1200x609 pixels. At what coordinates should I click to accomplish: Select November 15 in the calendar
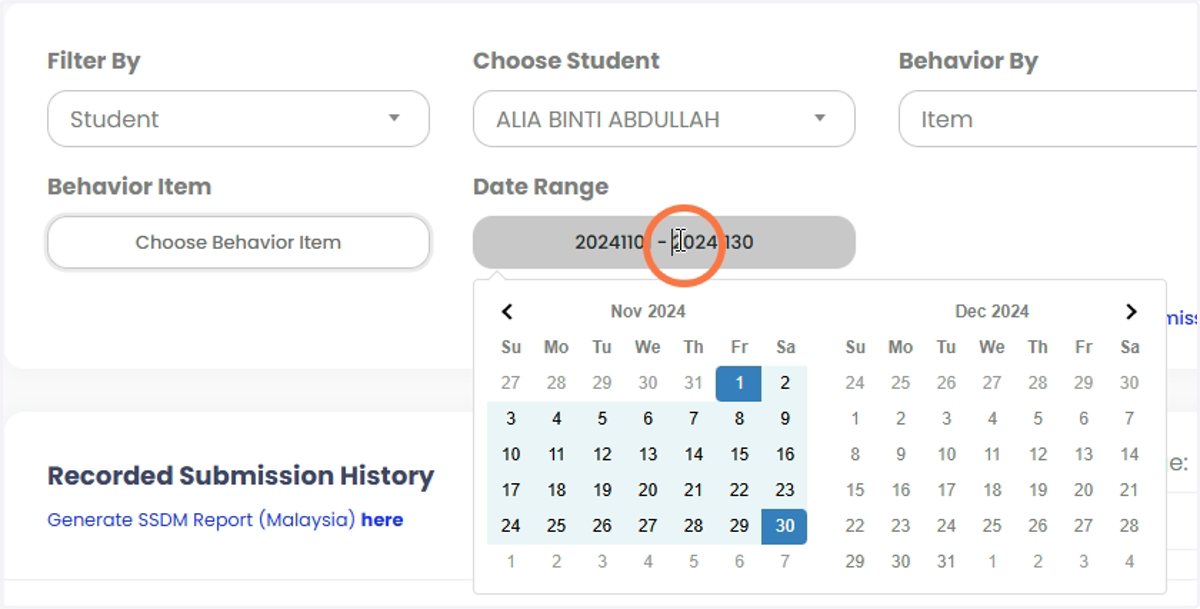pyautogui.click(x=739, y=454)
